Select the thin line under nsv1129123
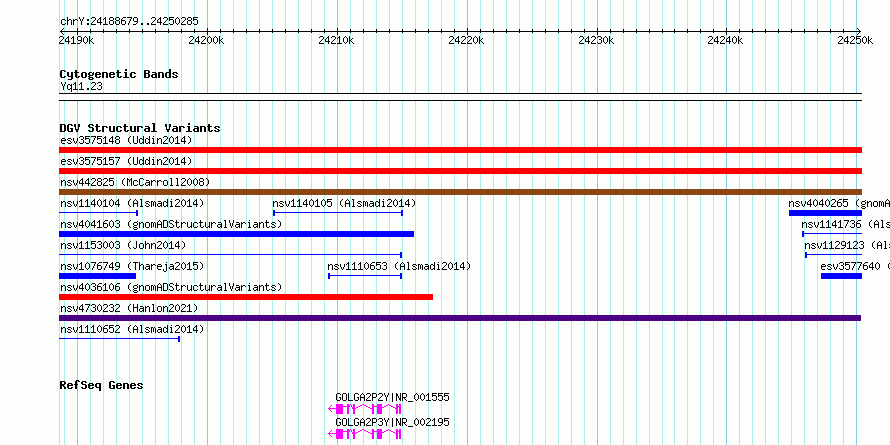 (x=833, y=255)
